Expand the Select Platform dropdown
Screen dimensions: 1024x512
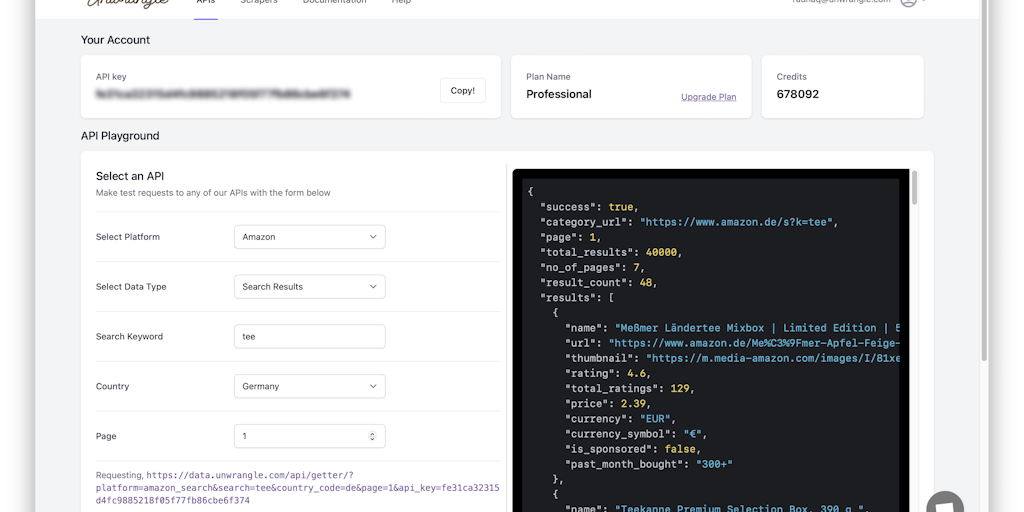(x=309, y=237)
